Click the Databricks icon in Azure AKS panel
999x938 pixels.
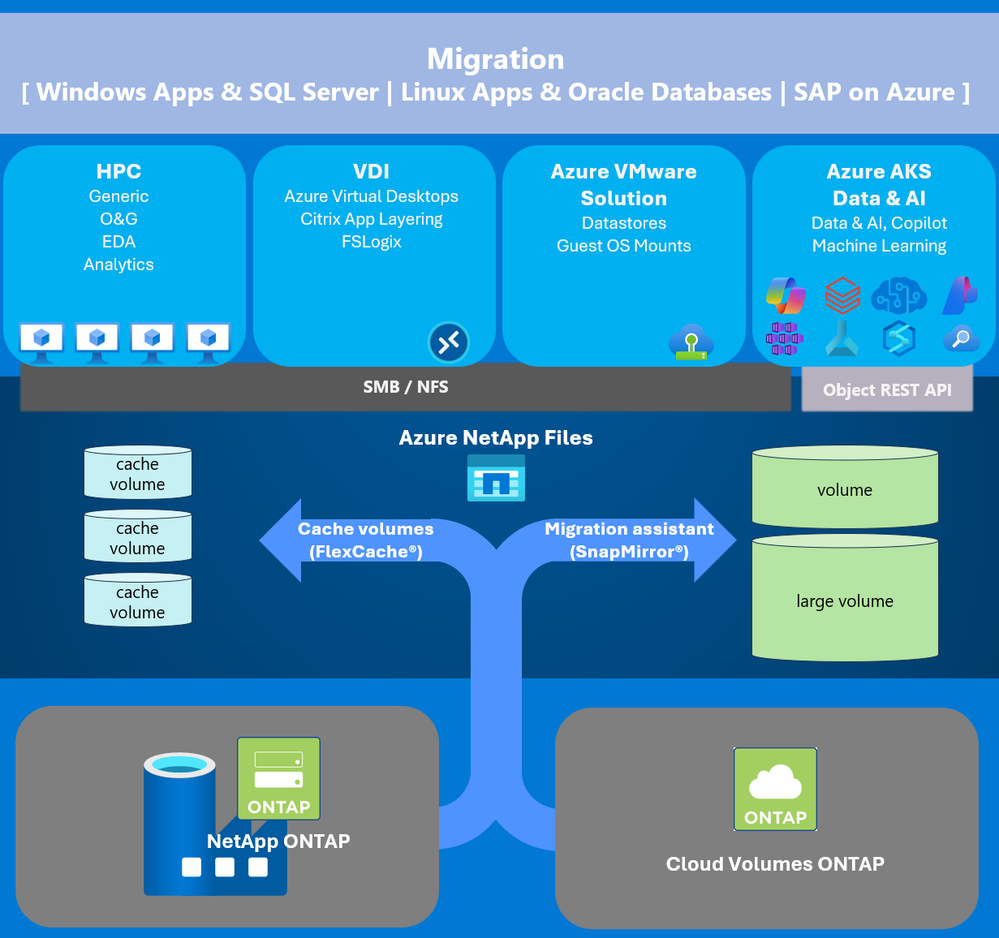pos(845,296)
